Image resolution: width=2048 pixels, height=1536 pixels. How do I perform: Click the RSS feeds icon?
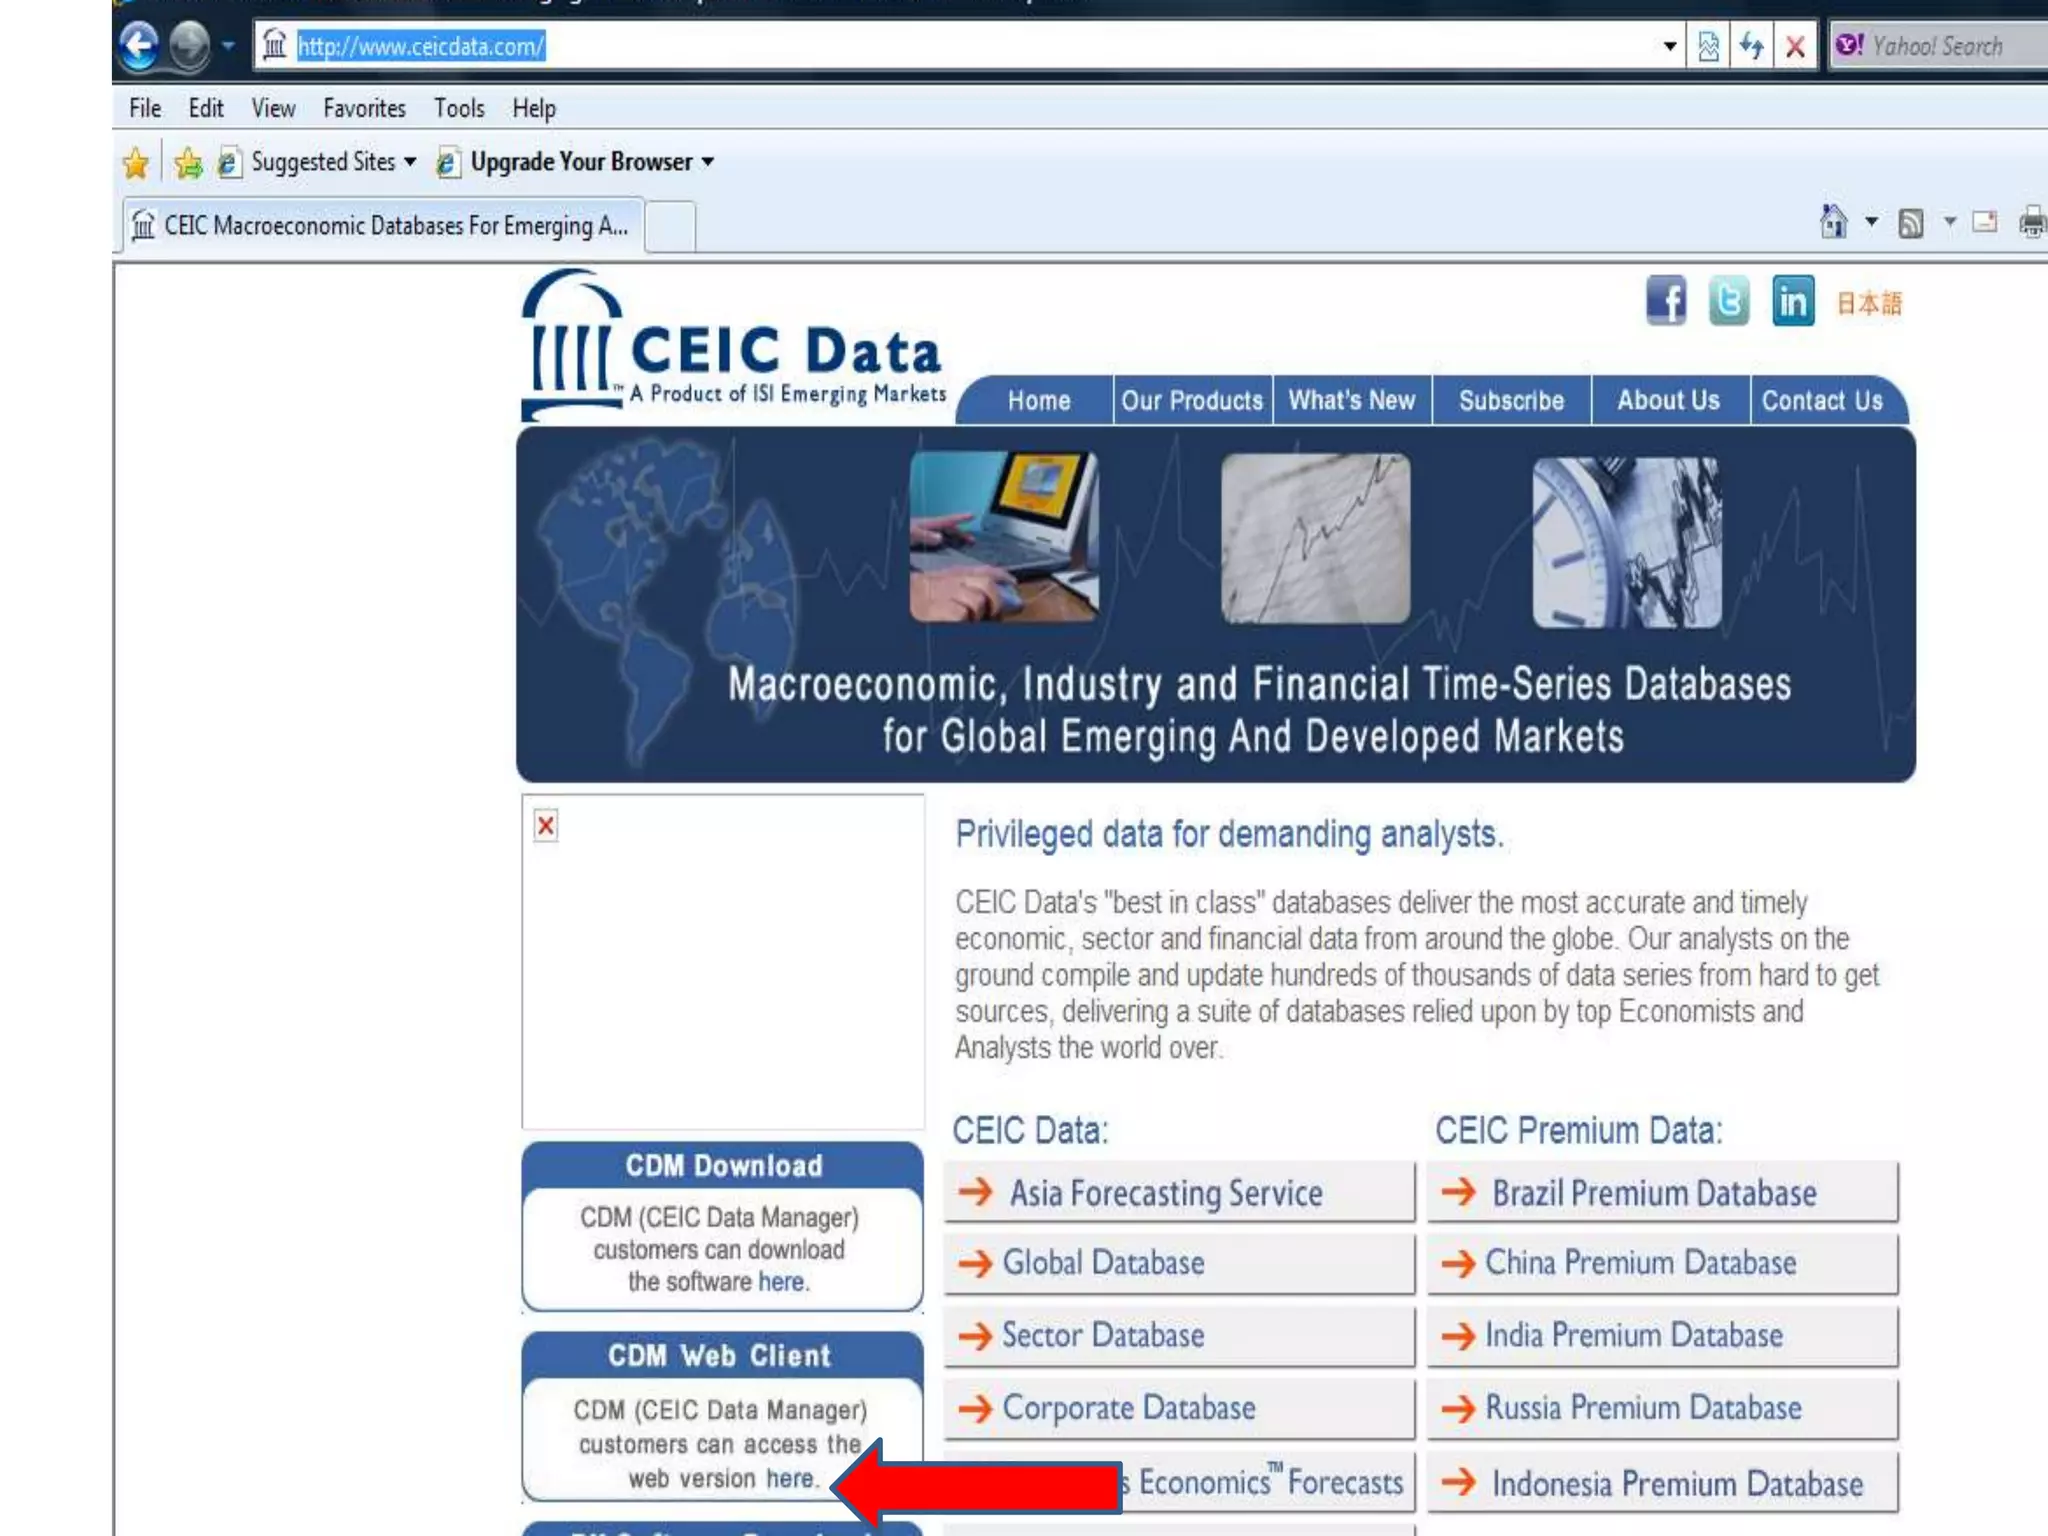coord(1910,222)
